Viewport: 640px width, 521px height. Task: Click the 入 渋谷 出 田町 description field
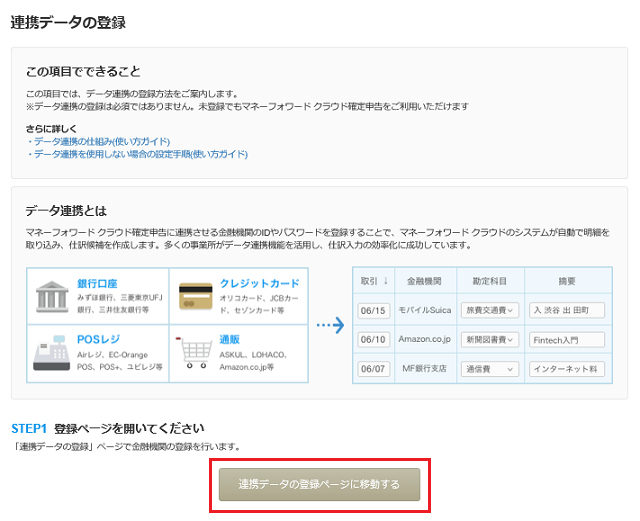pos(566,310)
